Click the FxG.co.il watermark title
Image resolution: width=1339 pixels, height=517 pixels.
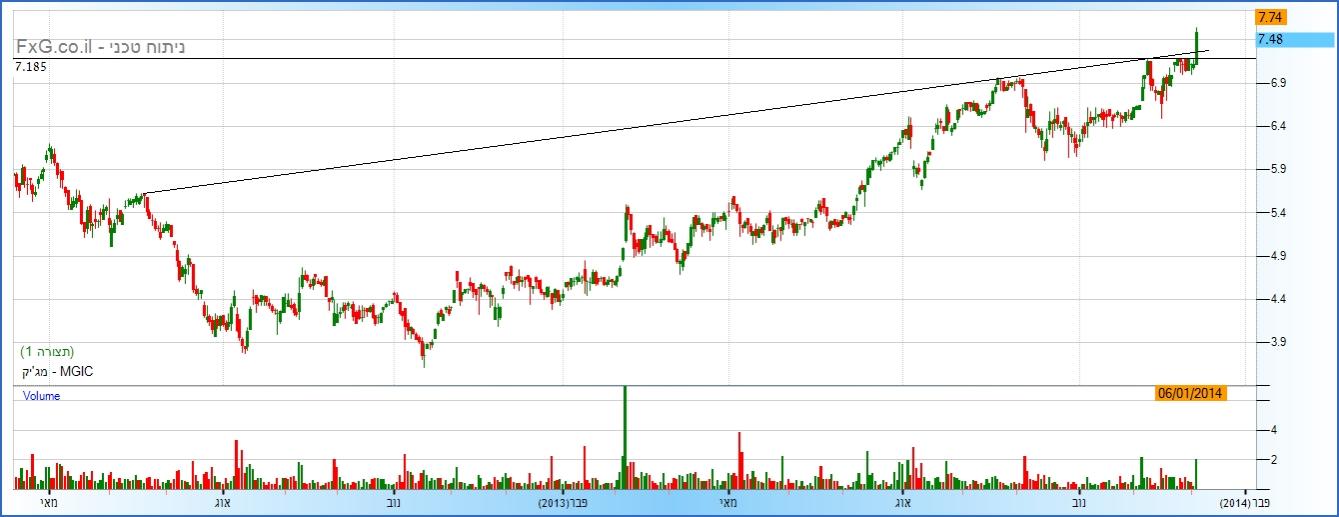pos(100,47)
